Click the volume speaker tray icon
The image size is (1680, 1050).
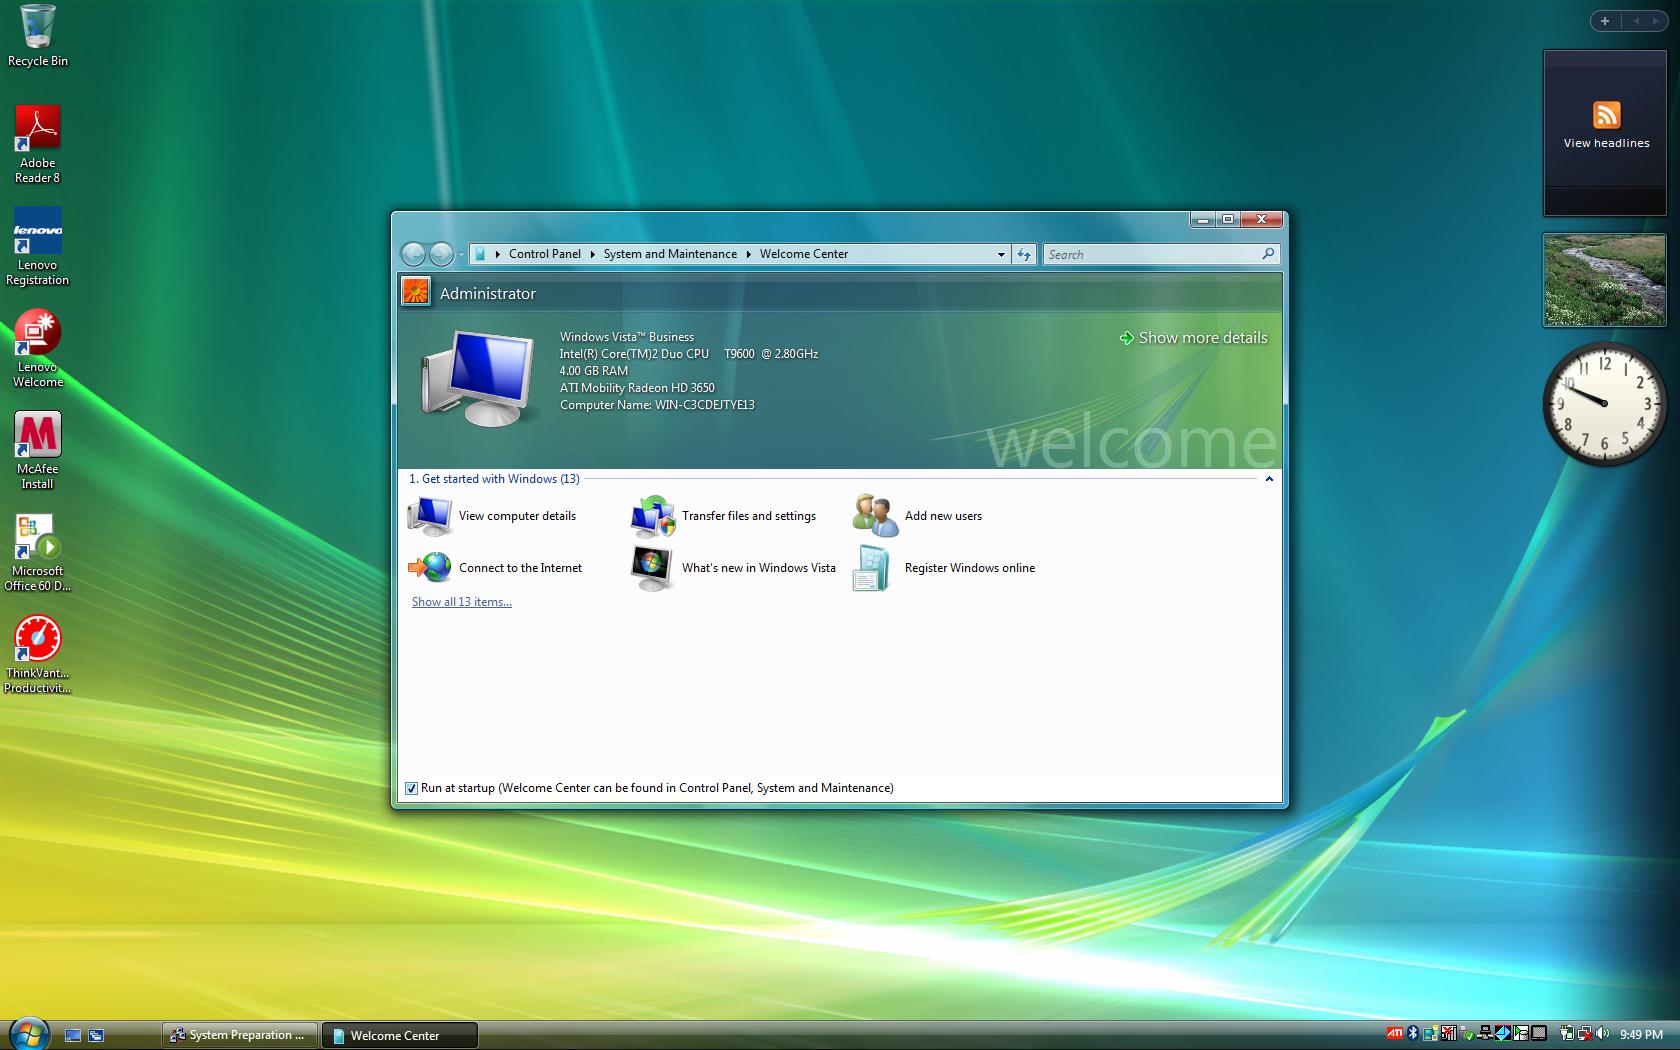click(1603, 1033)
